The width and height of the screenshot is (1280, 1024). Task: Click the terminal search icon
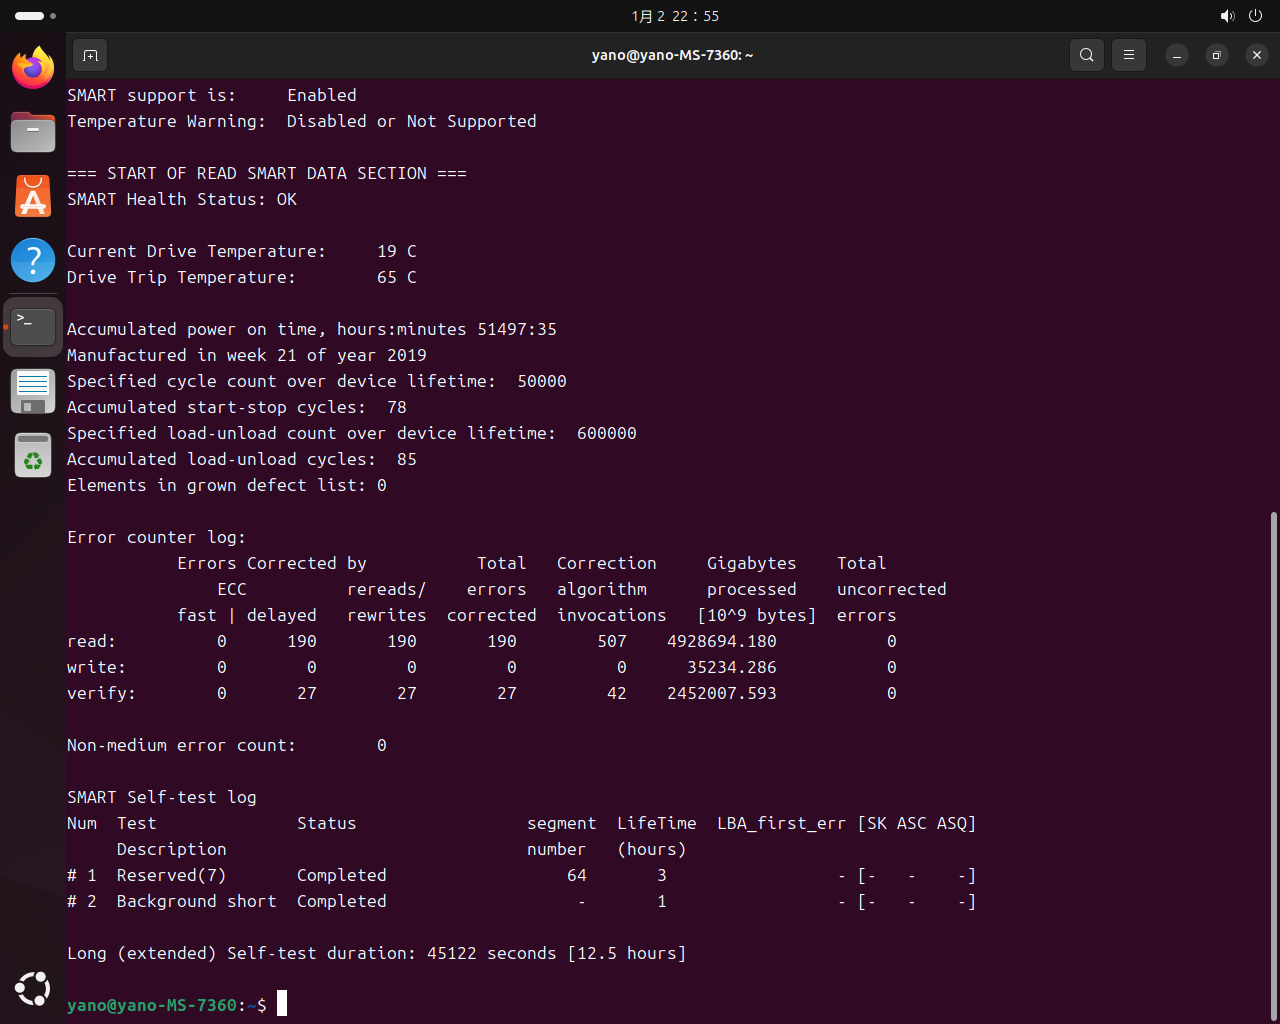1087,56
